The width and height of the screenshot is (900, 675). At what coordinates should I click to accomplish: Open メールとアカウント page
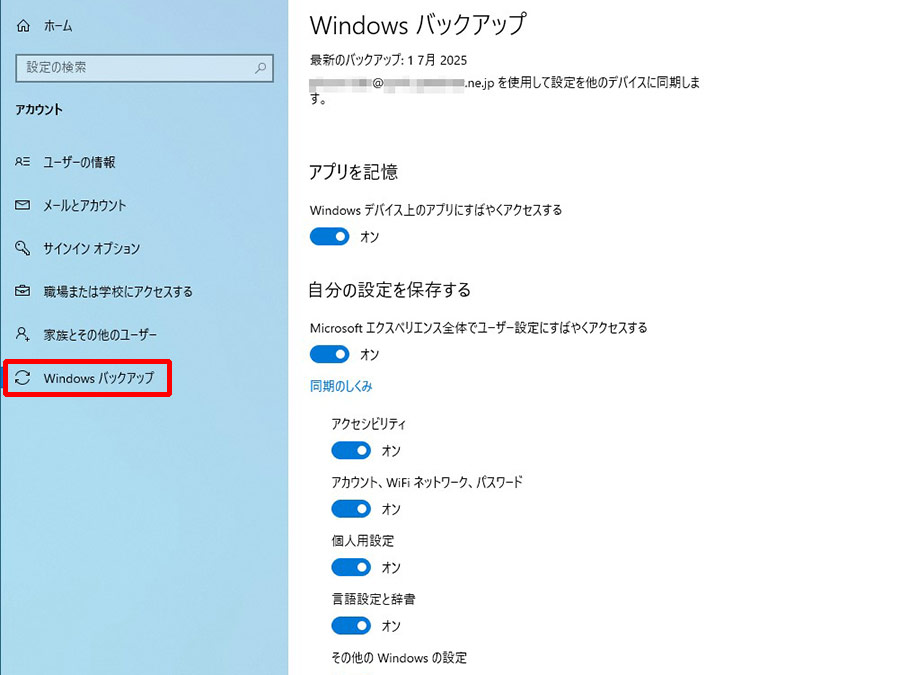point(84,205)
